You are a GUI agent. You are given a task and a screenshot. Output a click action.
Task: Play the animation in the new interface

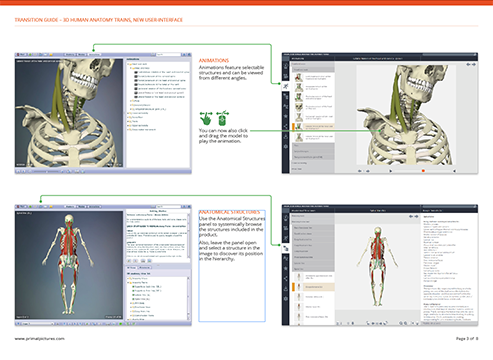(390, 171)
